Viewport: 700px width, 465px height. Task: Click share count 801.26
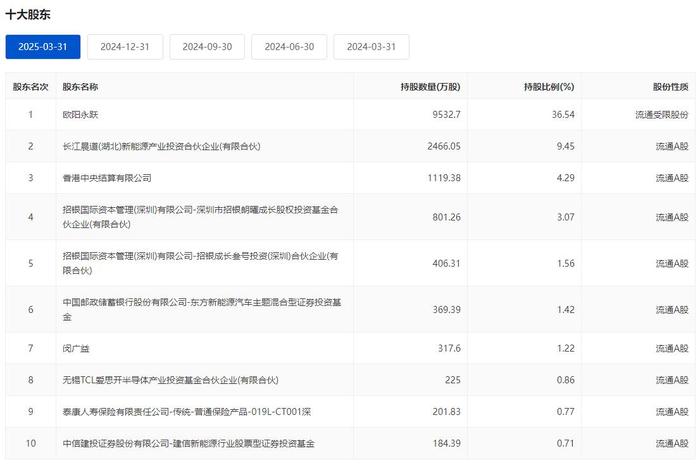pyautogui.click(x=446, y=217)
